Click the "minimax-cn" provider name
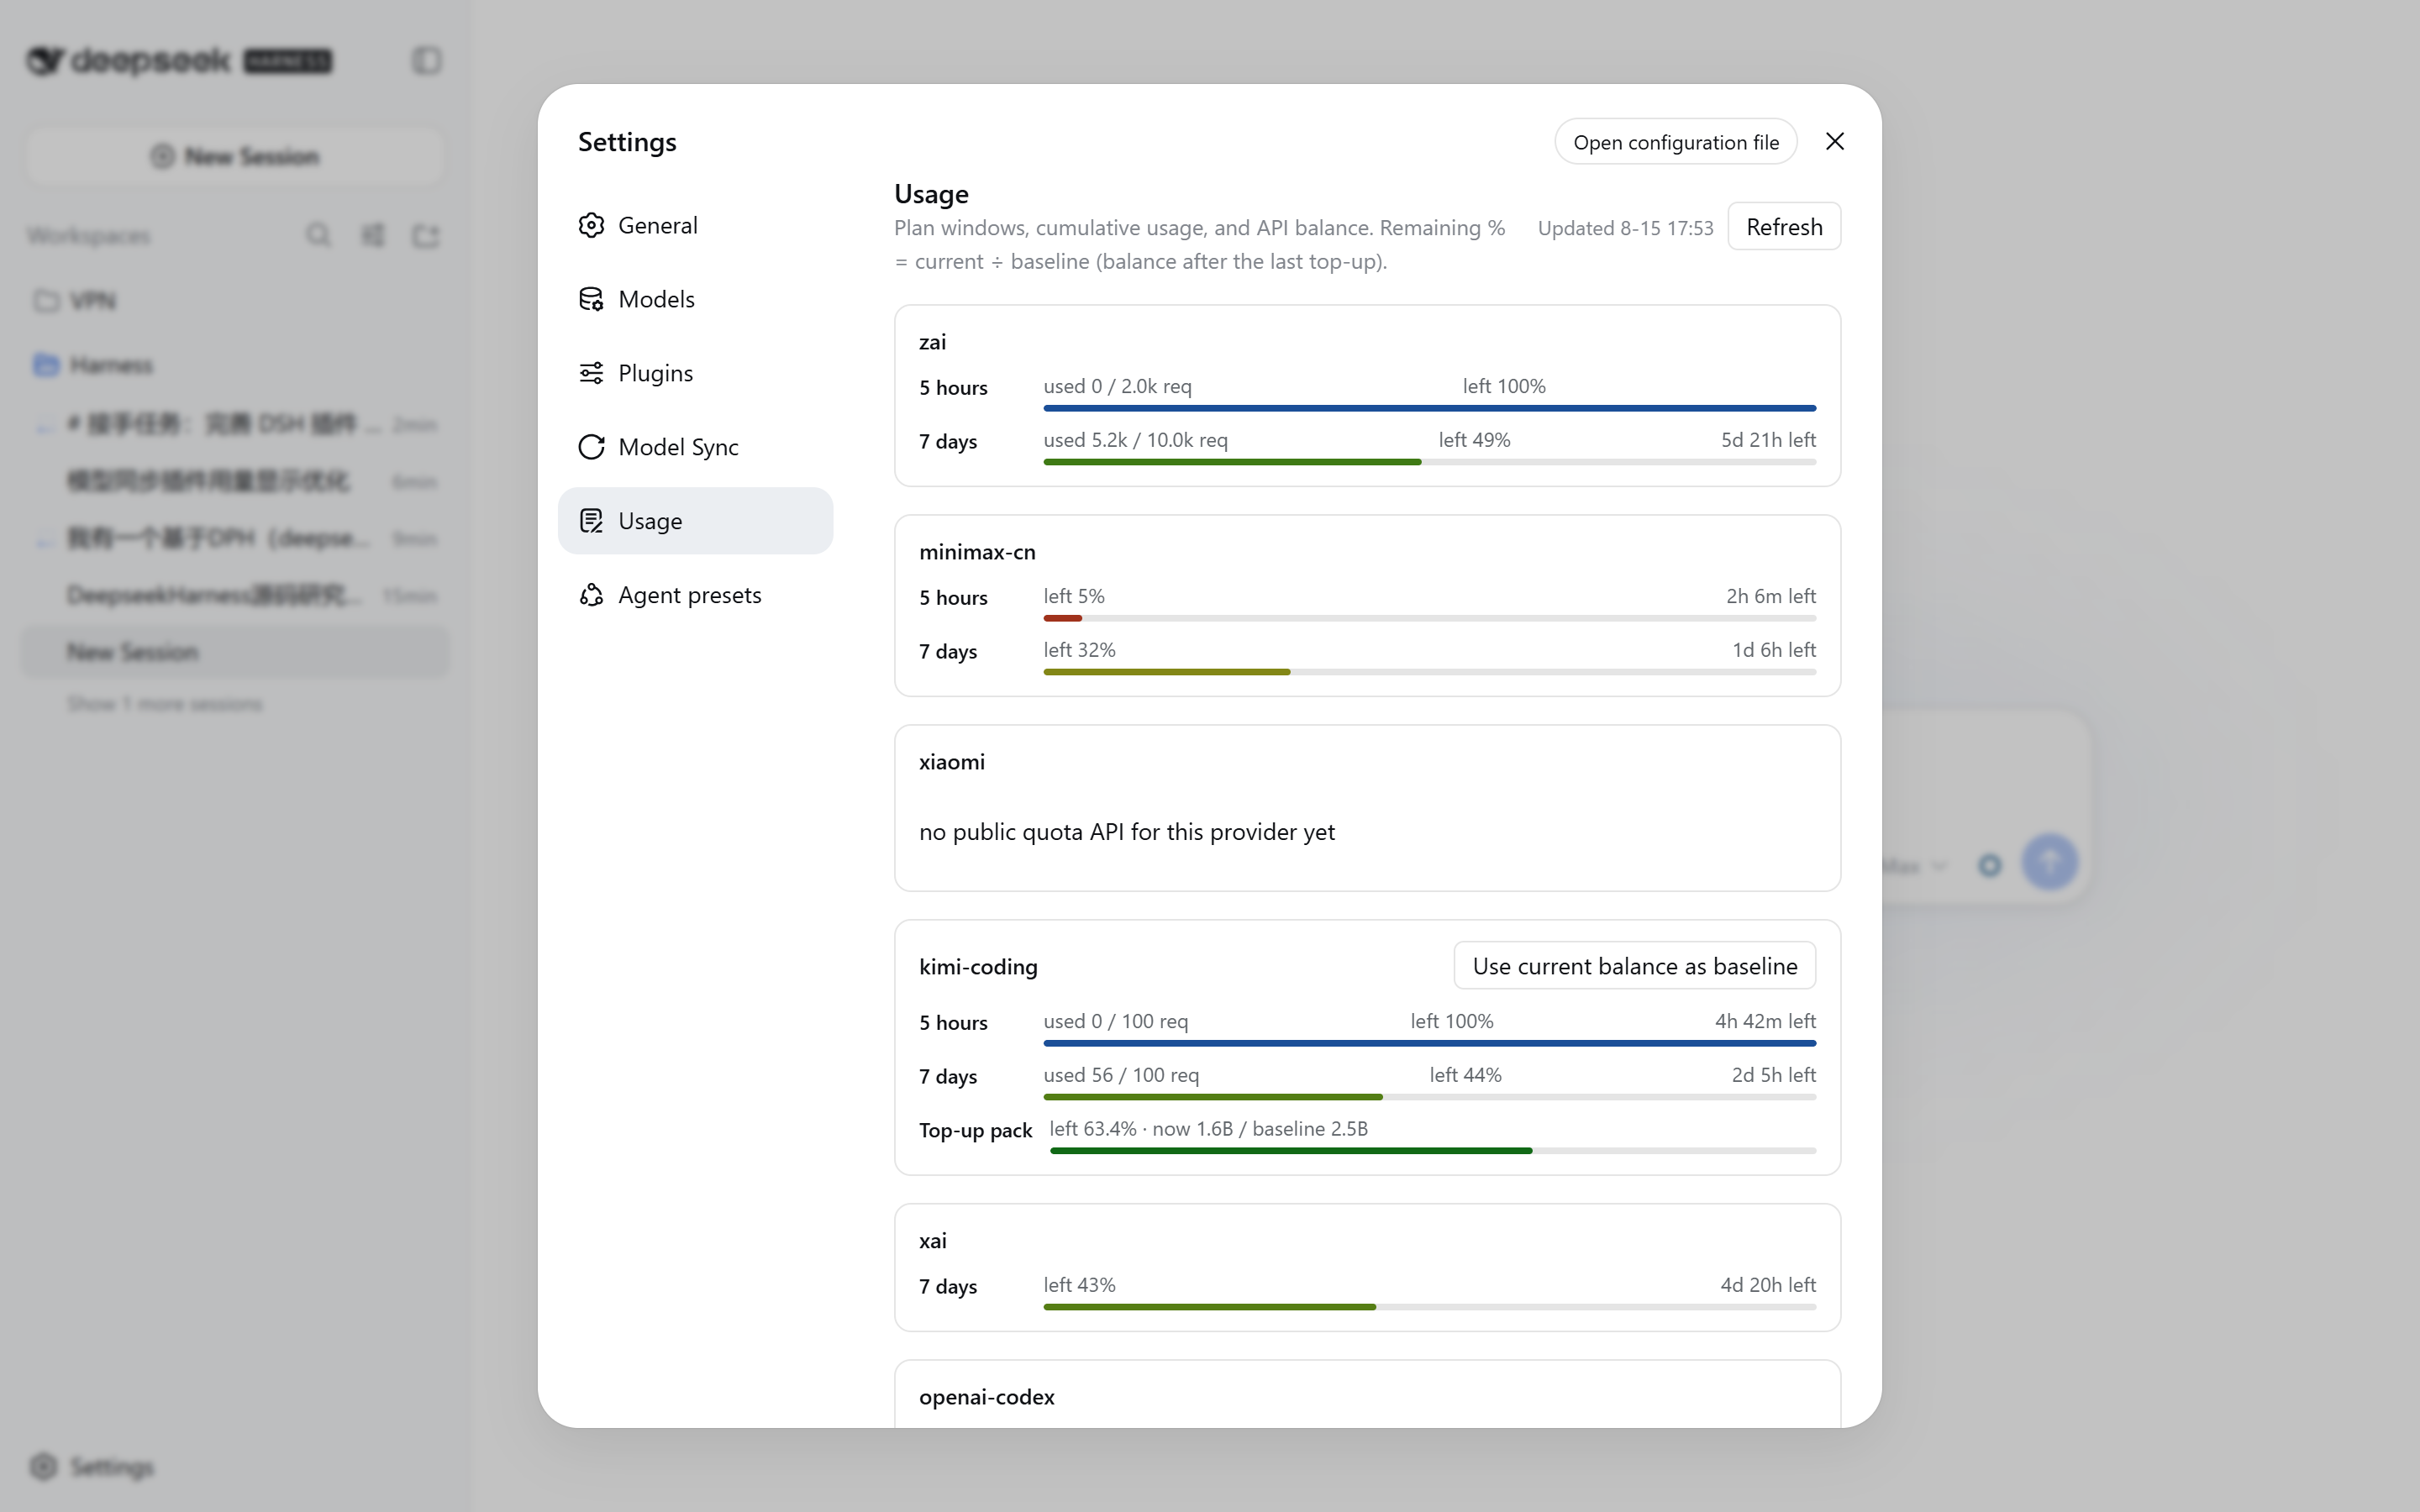The height and width of the screenshot is (1512, 2420). [x=977, y=552]
